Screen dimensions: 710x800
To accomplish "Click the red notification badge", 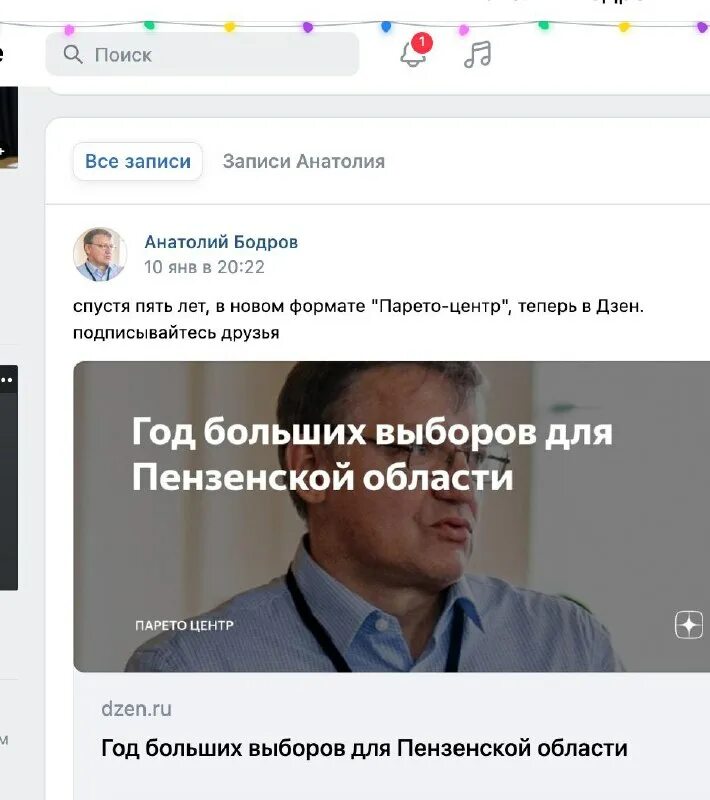I will pyautogui.click(x=421, y=43).
